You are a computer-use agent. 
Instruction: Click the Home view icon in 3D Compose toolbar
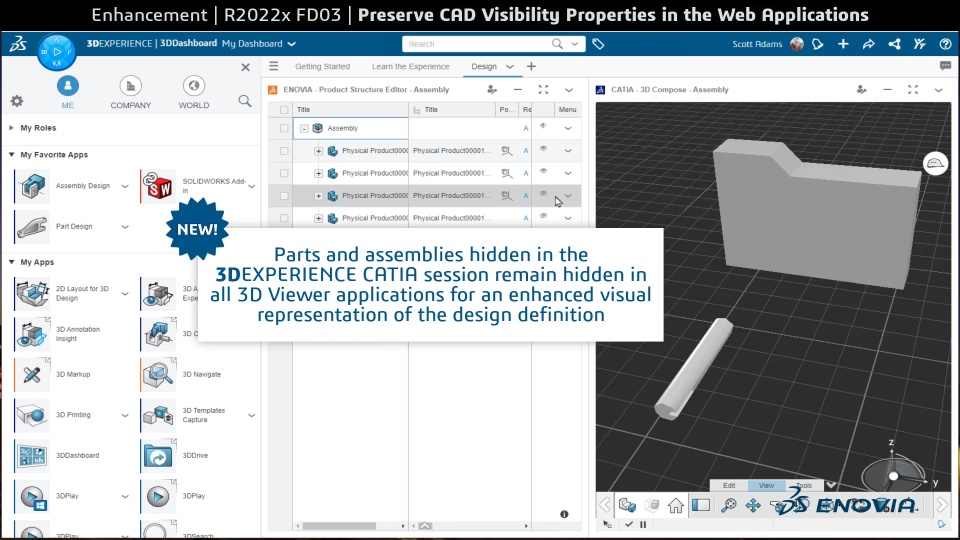pyautogui.click(x=676, y=505)
